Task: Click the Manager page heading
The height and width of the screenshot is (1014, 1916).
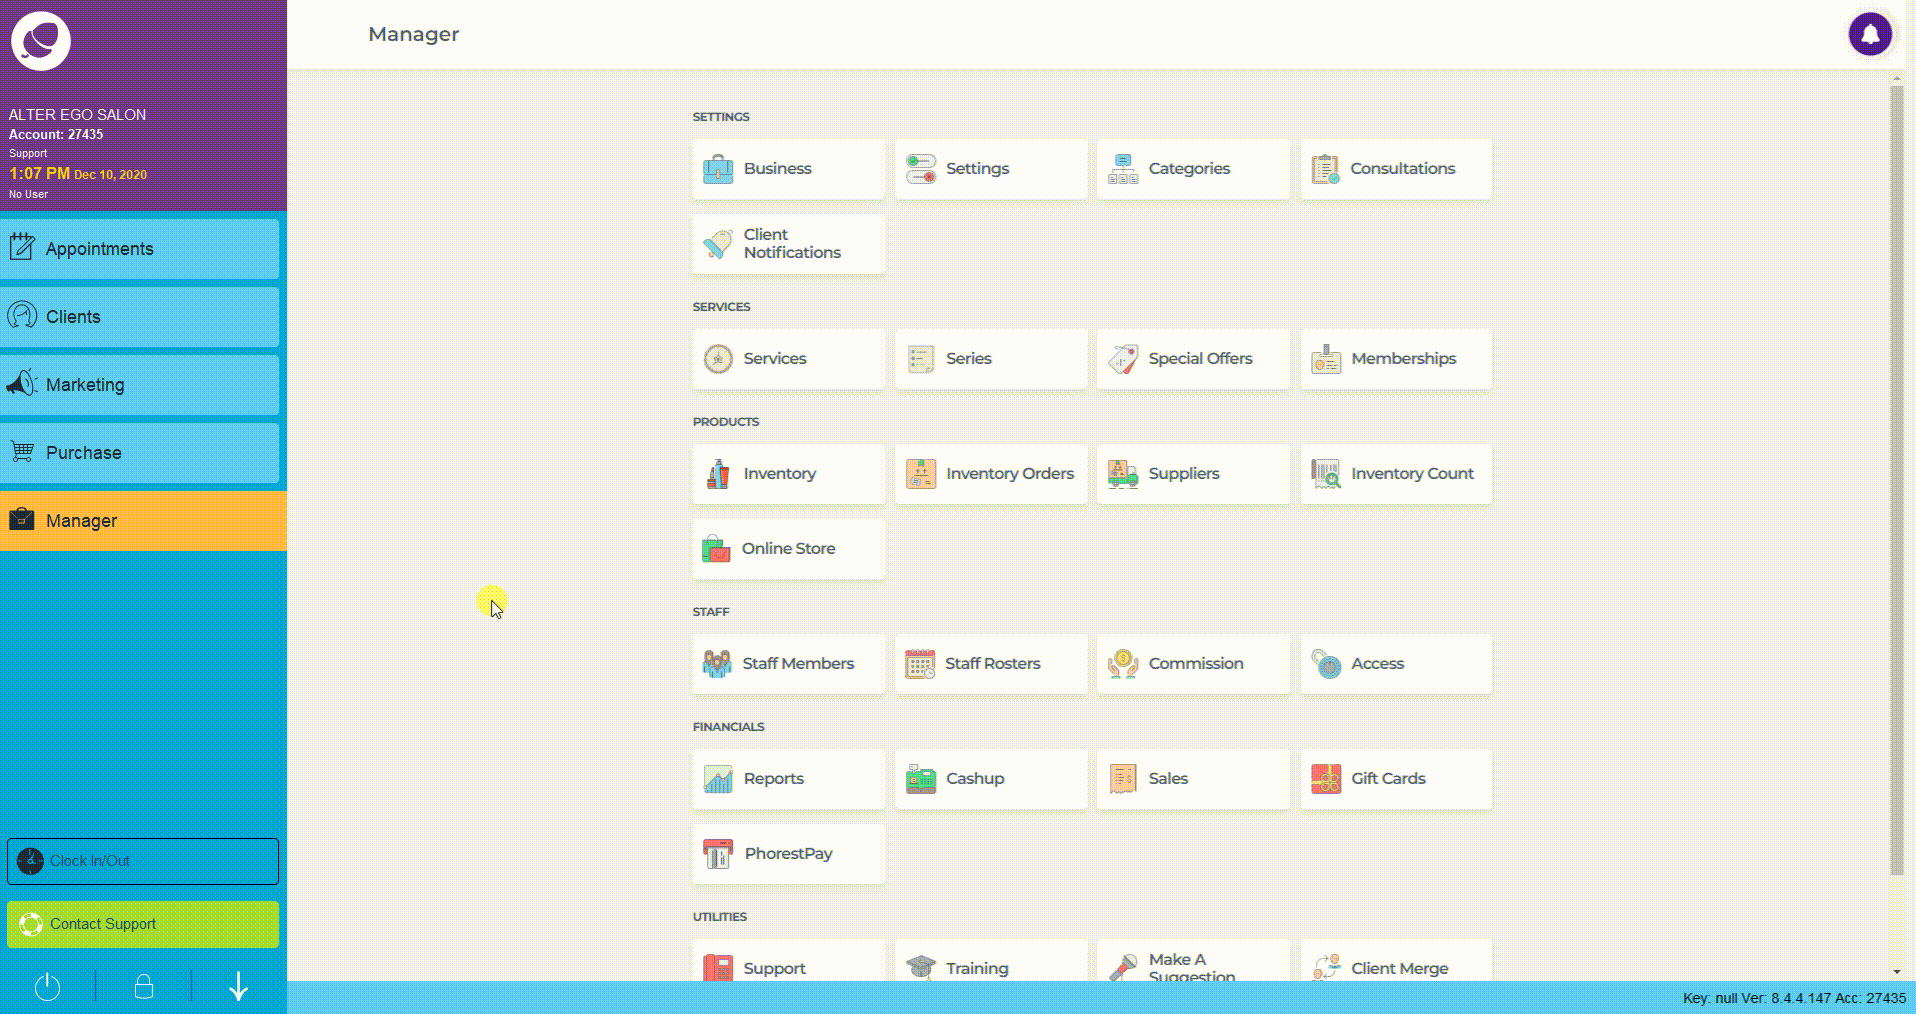Action: pyautogui.click(x=413, y=34)
